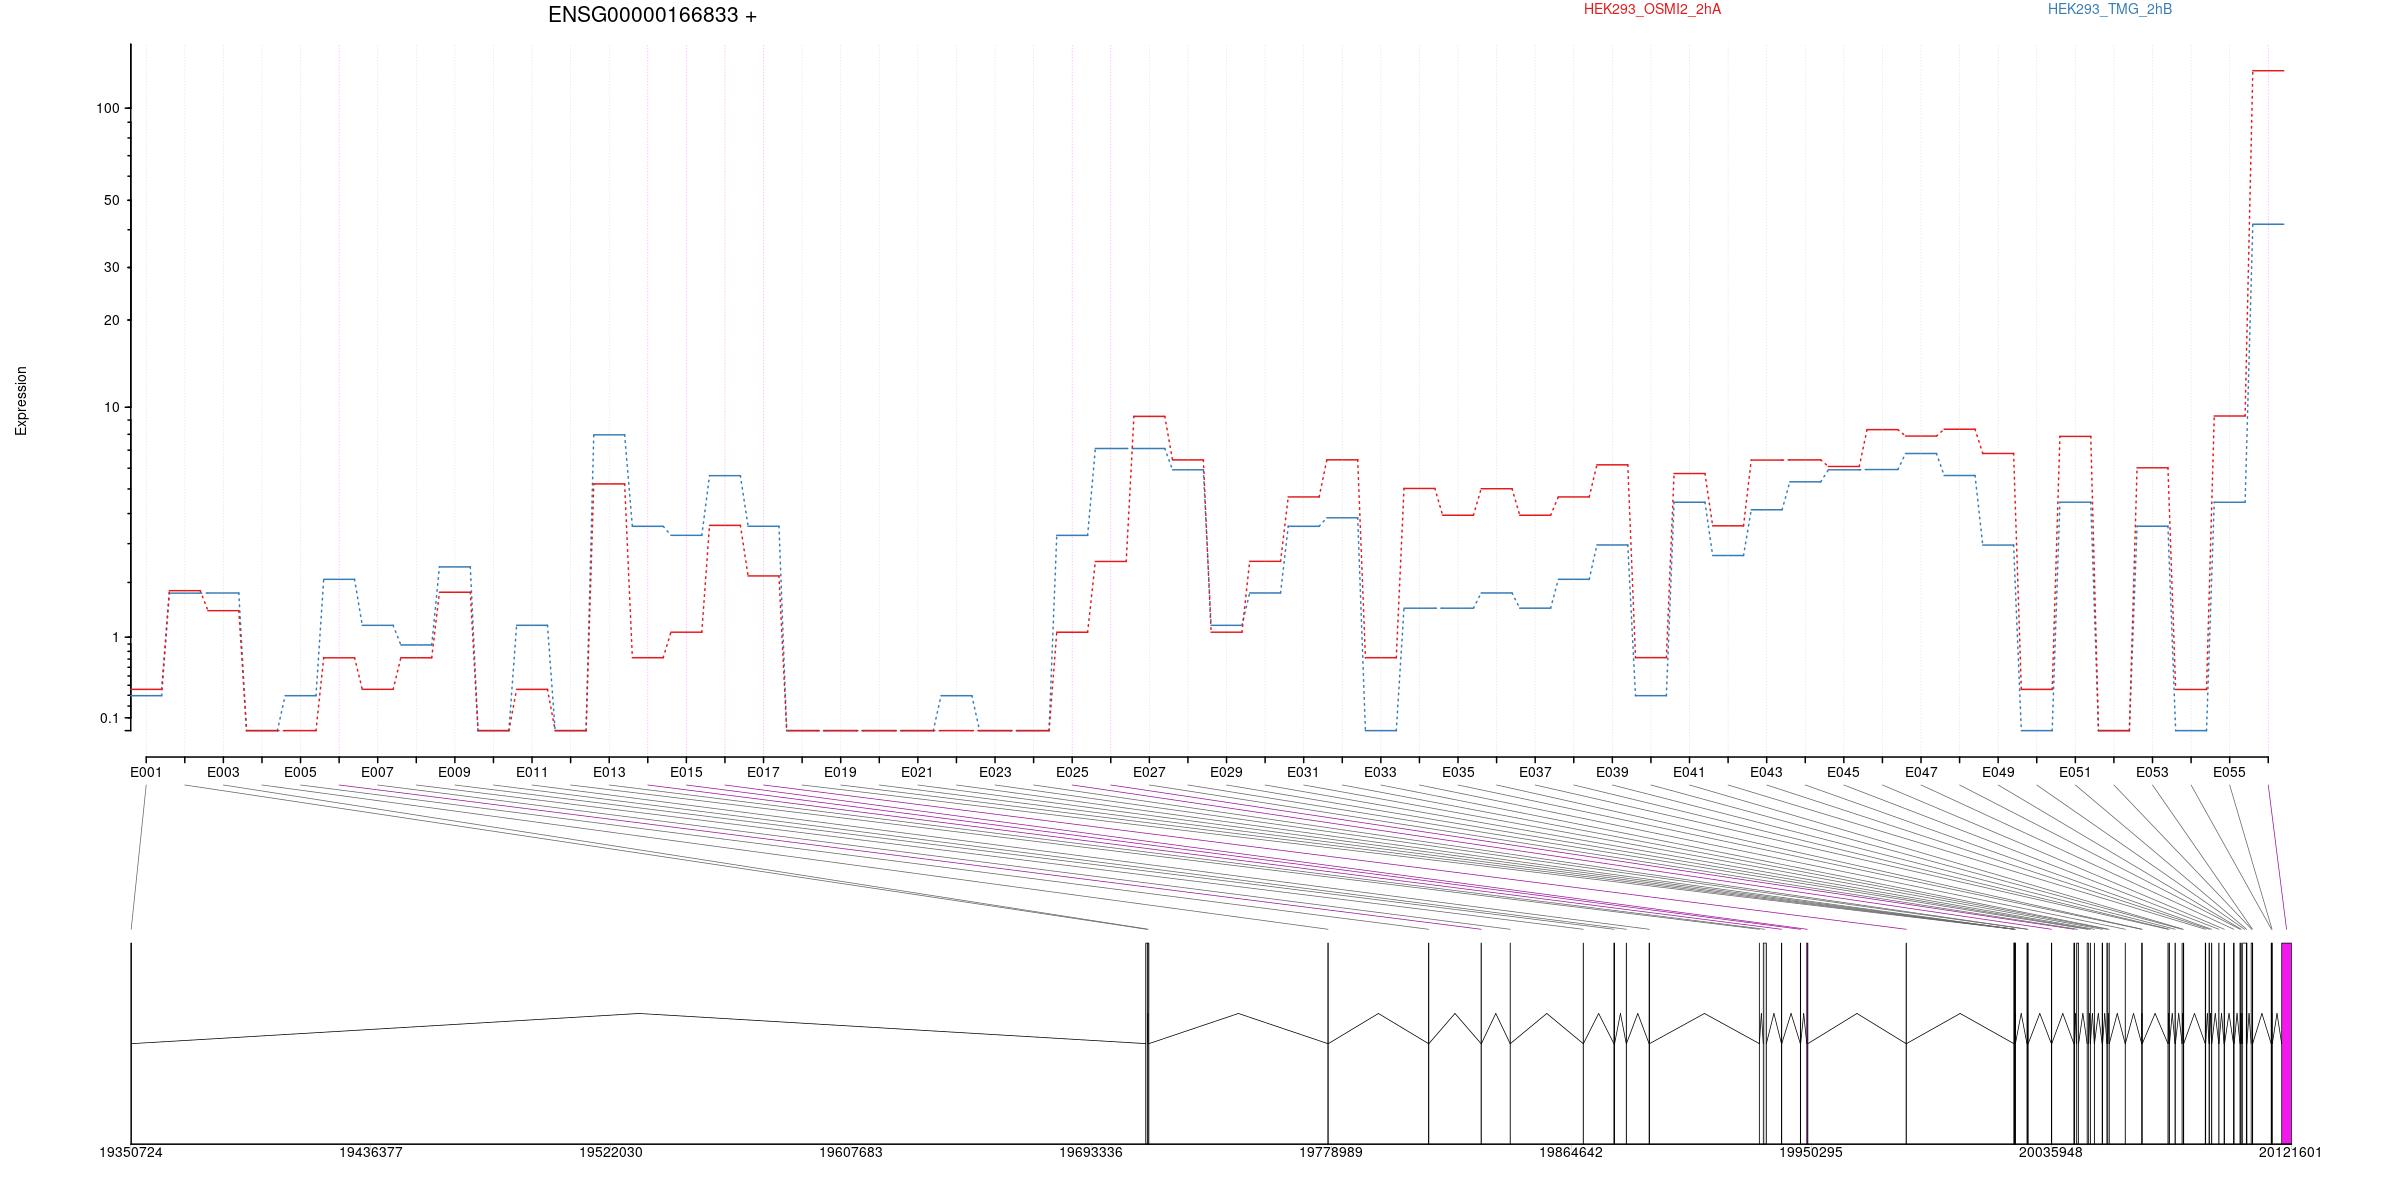Click exon label E003
2400x1200 pixels.
[x=223, y=772]
